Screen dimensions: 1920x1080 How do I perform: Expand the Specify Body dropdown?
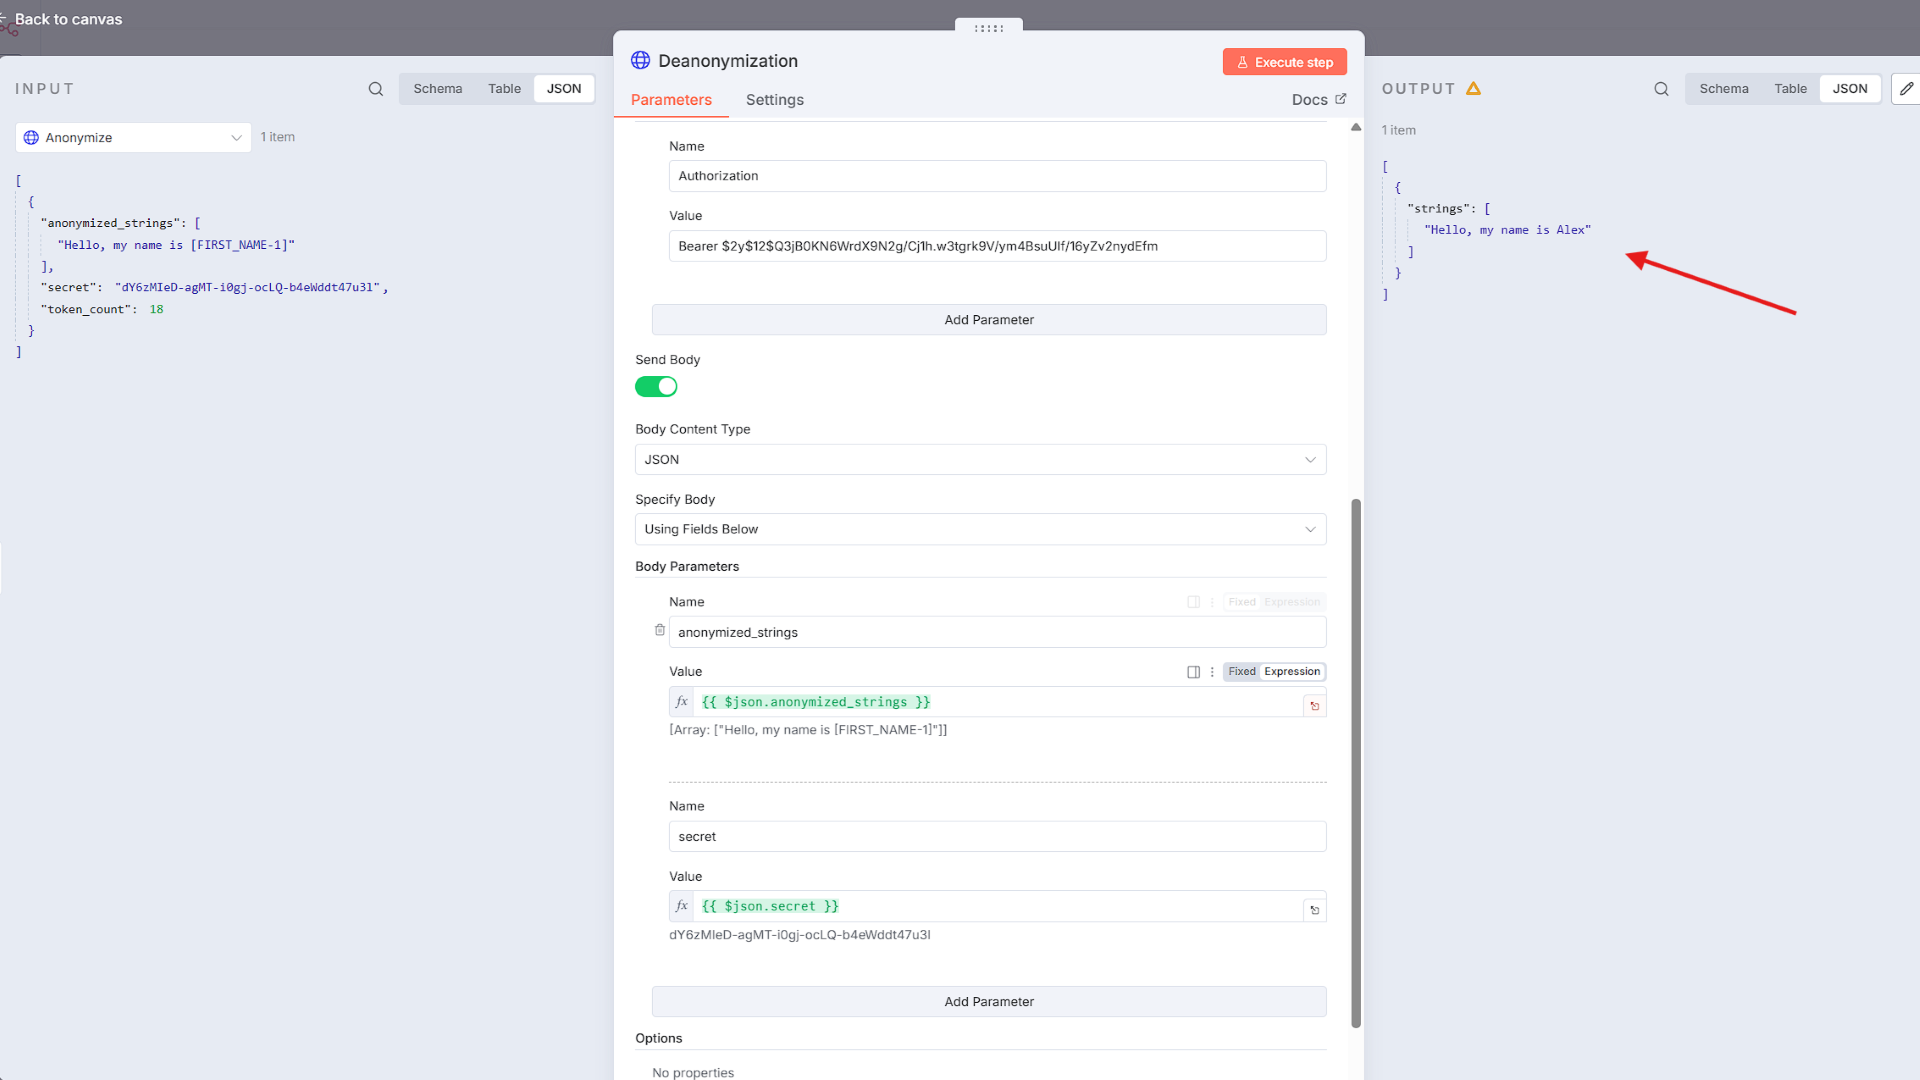pos(980,530)
